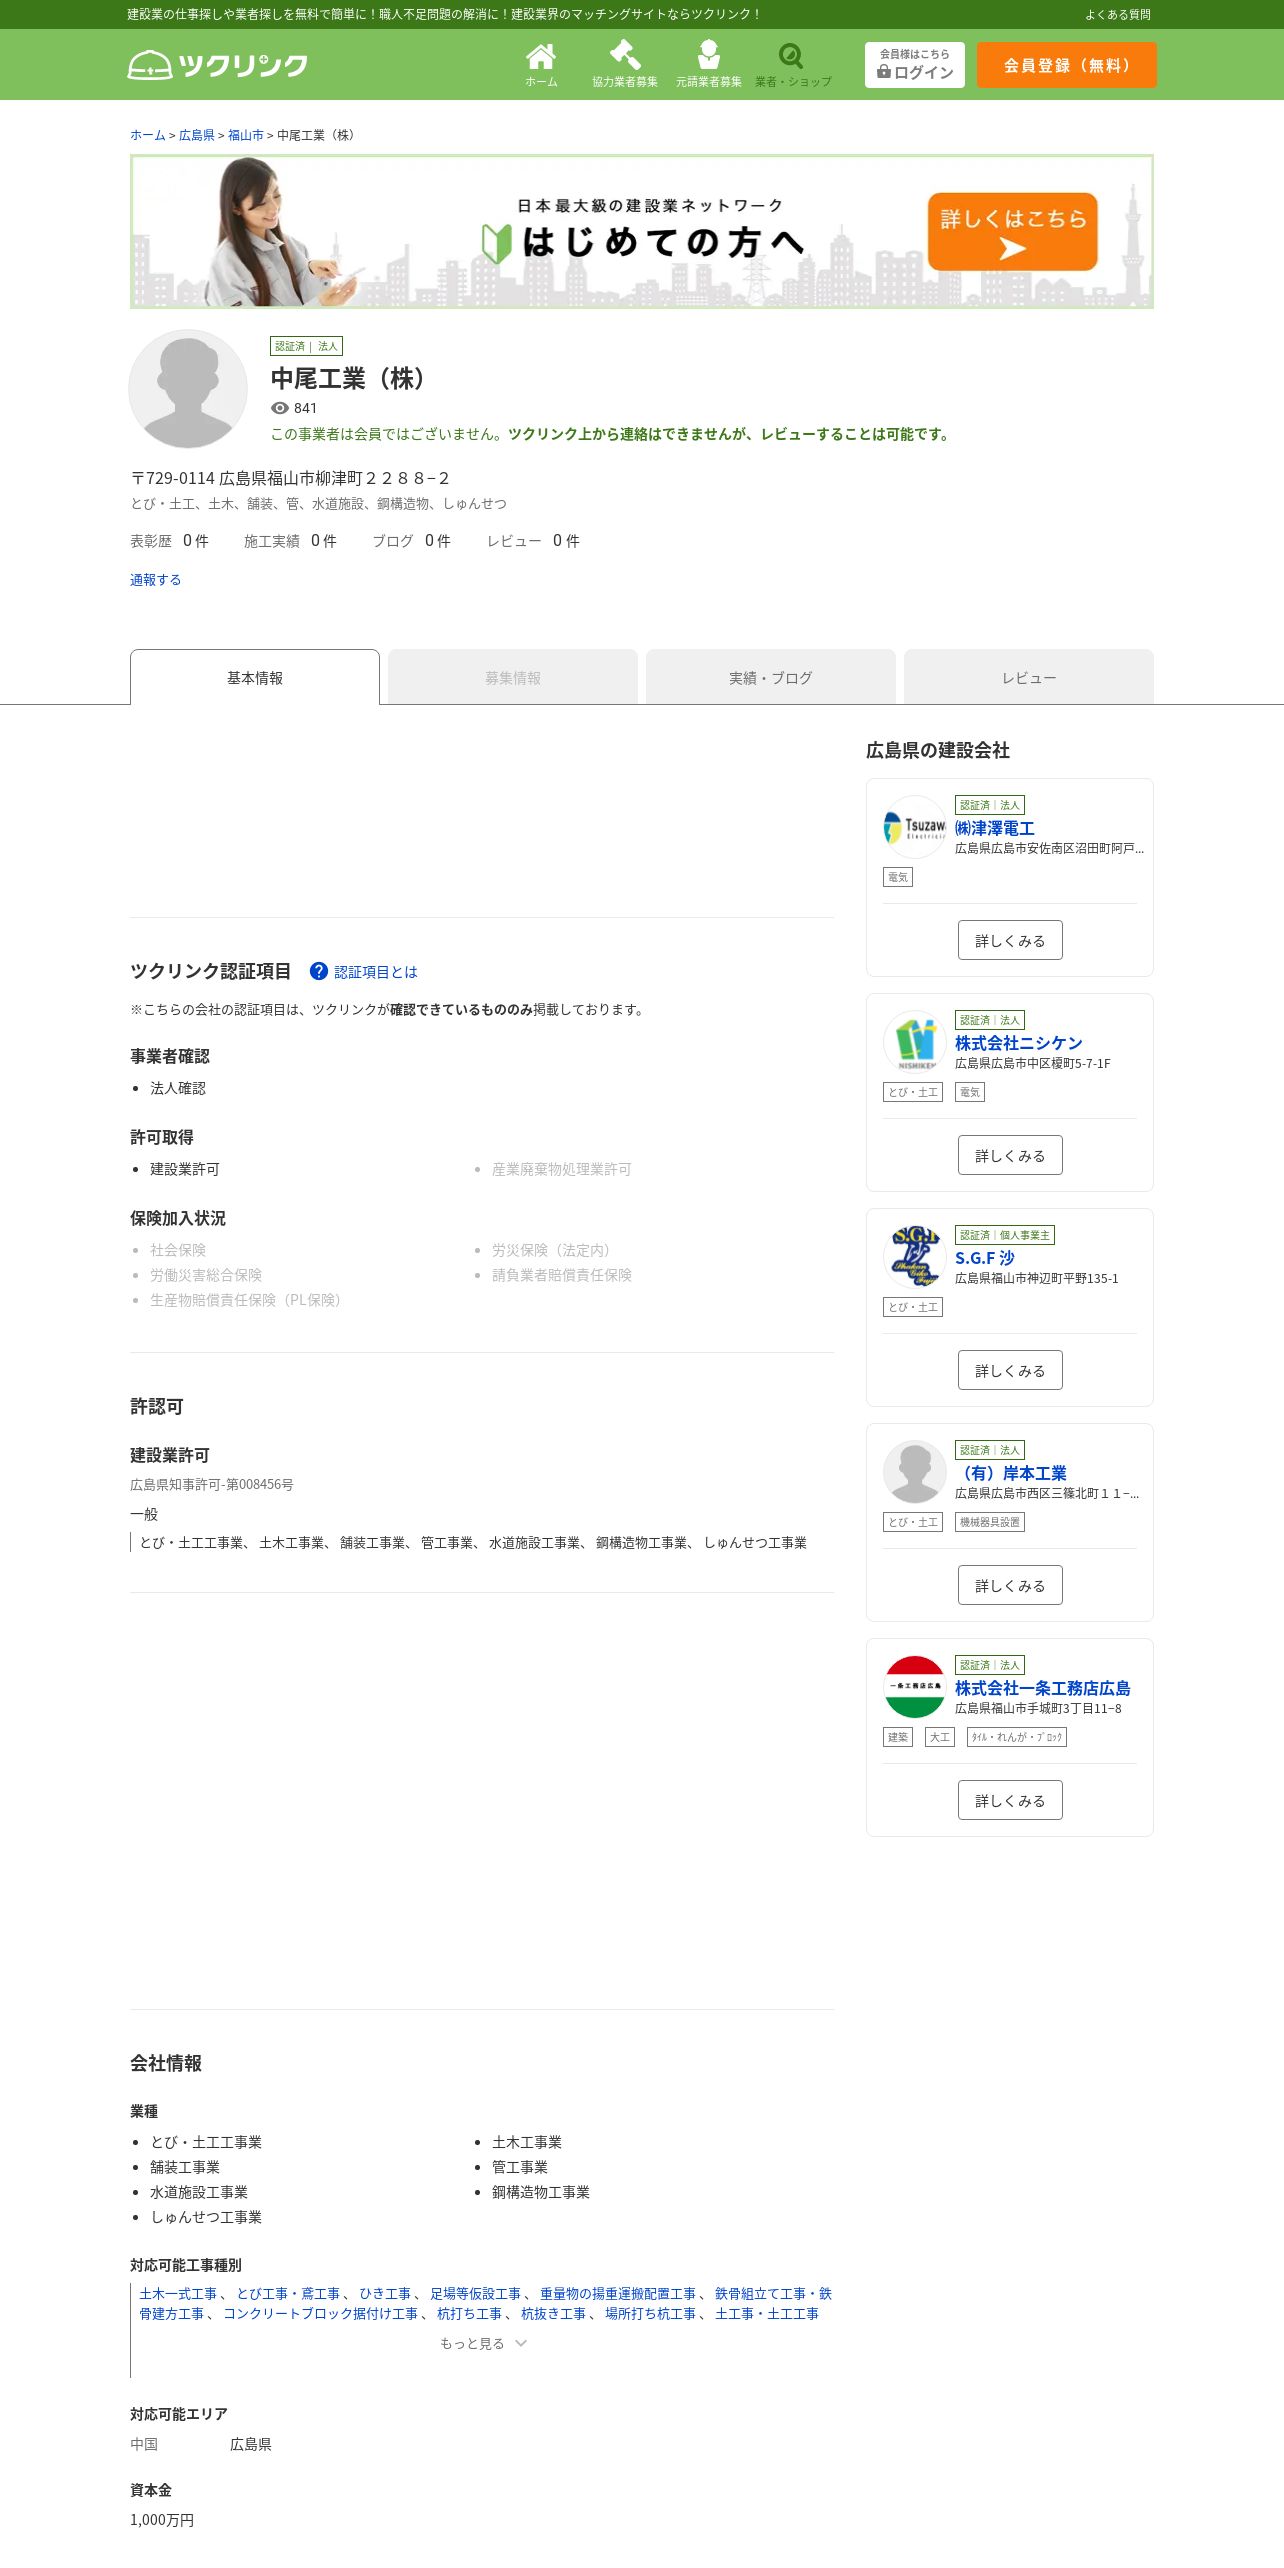The width and height of the screenshot is (1284, 2568).
Task: Click the 津澤電工 logo
Action: pos(914,827)
